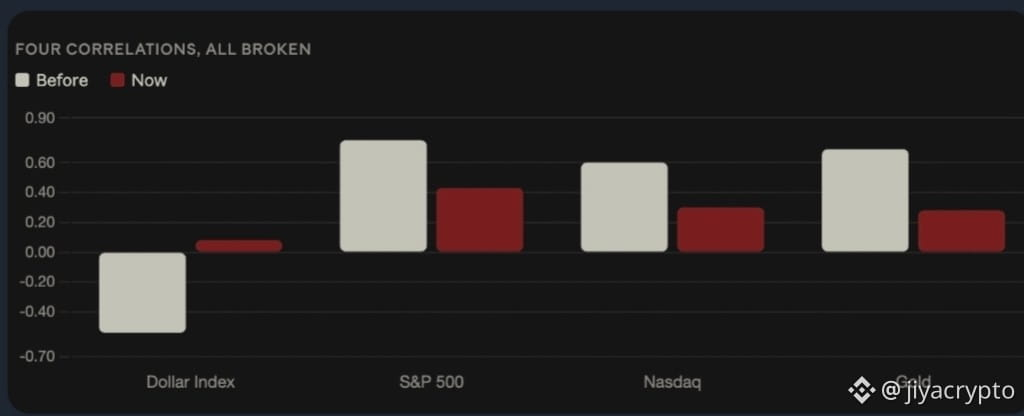Image resolution: width=1024 pixels, height=416 pixels.
Task: Select the Dollar Index Before bar
Action: tap(142, 293)
